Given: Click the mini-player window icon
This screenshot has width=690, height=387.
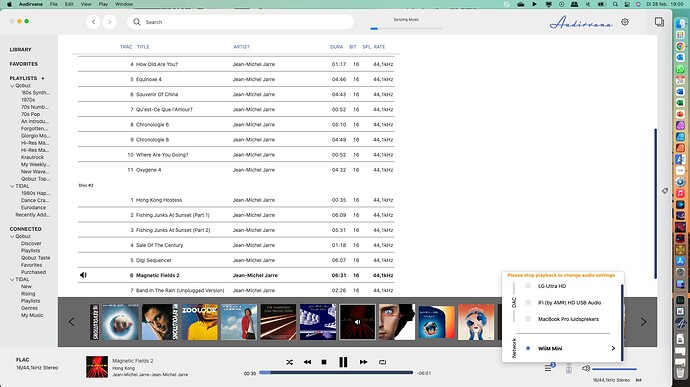Looking at the screenshot, I should (659, 22).
